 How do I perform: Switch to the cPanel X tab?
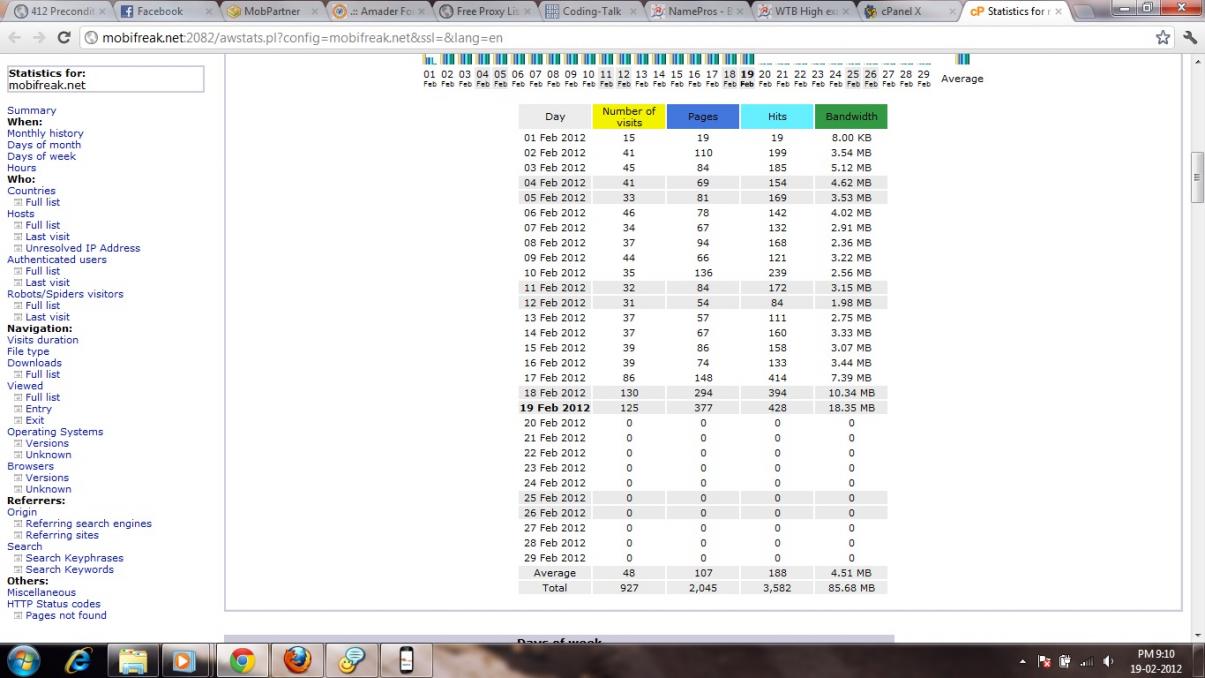tap(908, 11)
